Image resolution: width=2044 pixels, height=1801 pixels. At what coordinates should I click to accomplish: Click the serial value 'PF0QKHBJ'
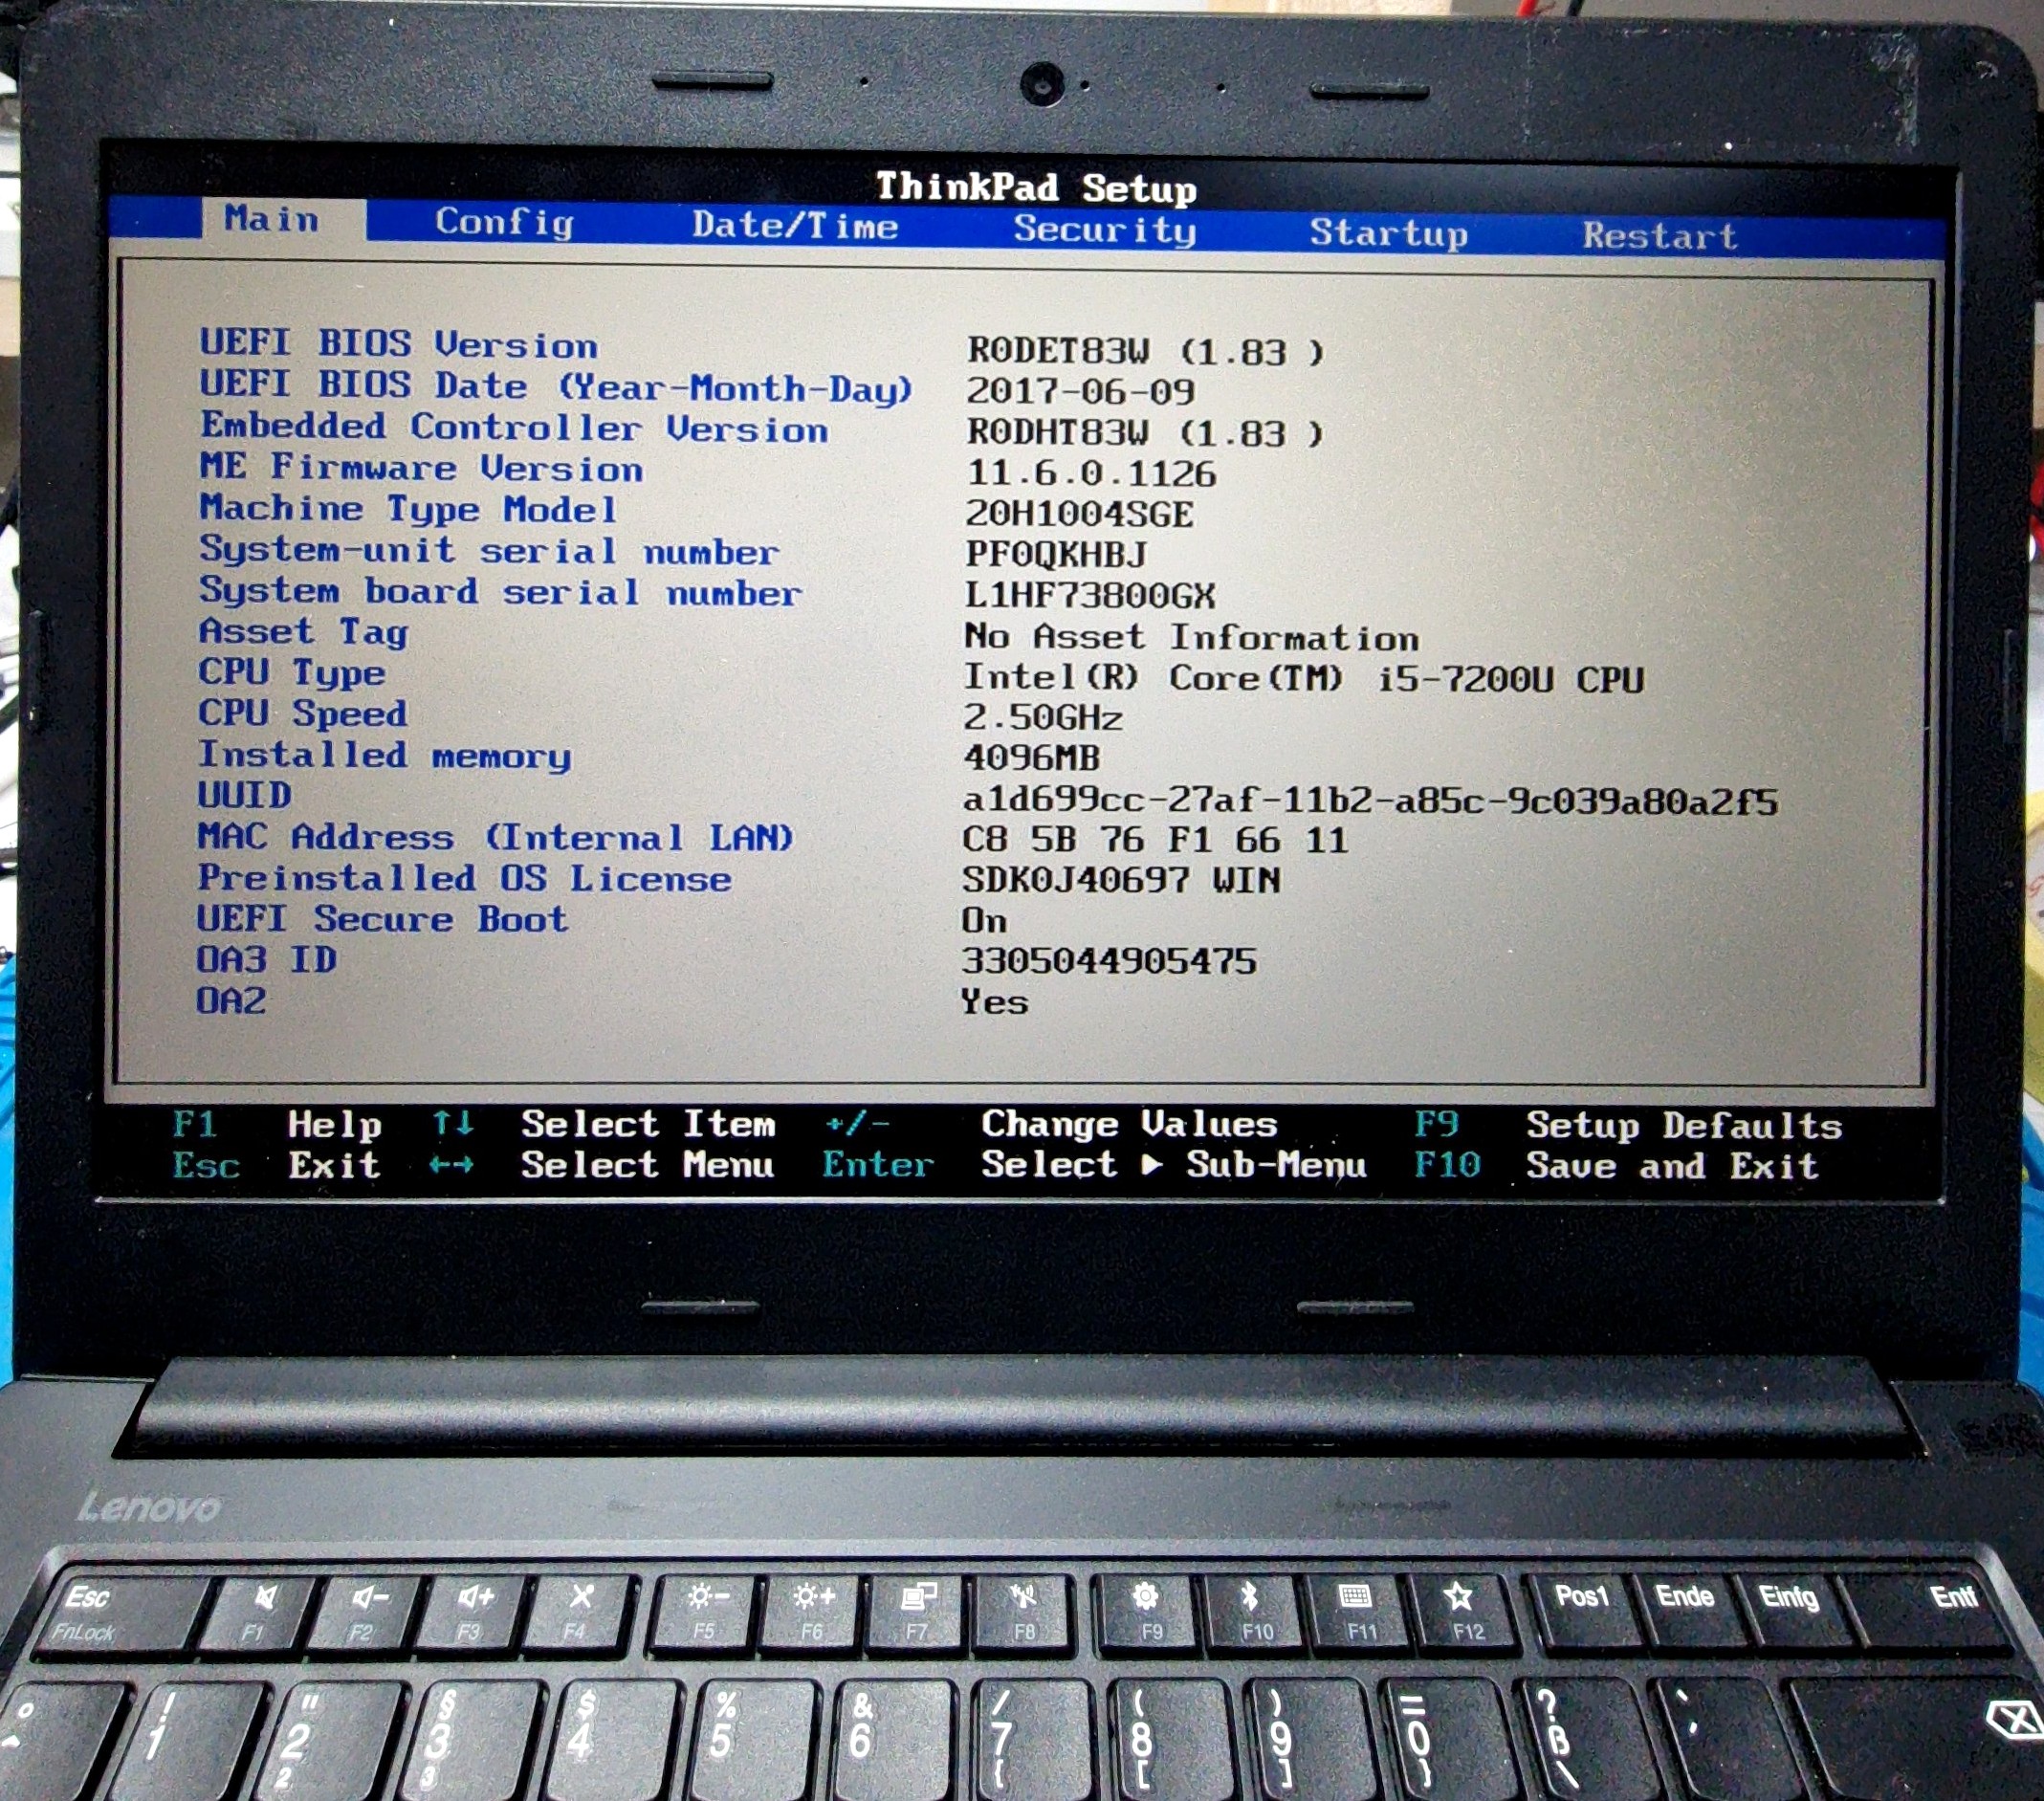pyautogui.click(x=1056, y=554)
